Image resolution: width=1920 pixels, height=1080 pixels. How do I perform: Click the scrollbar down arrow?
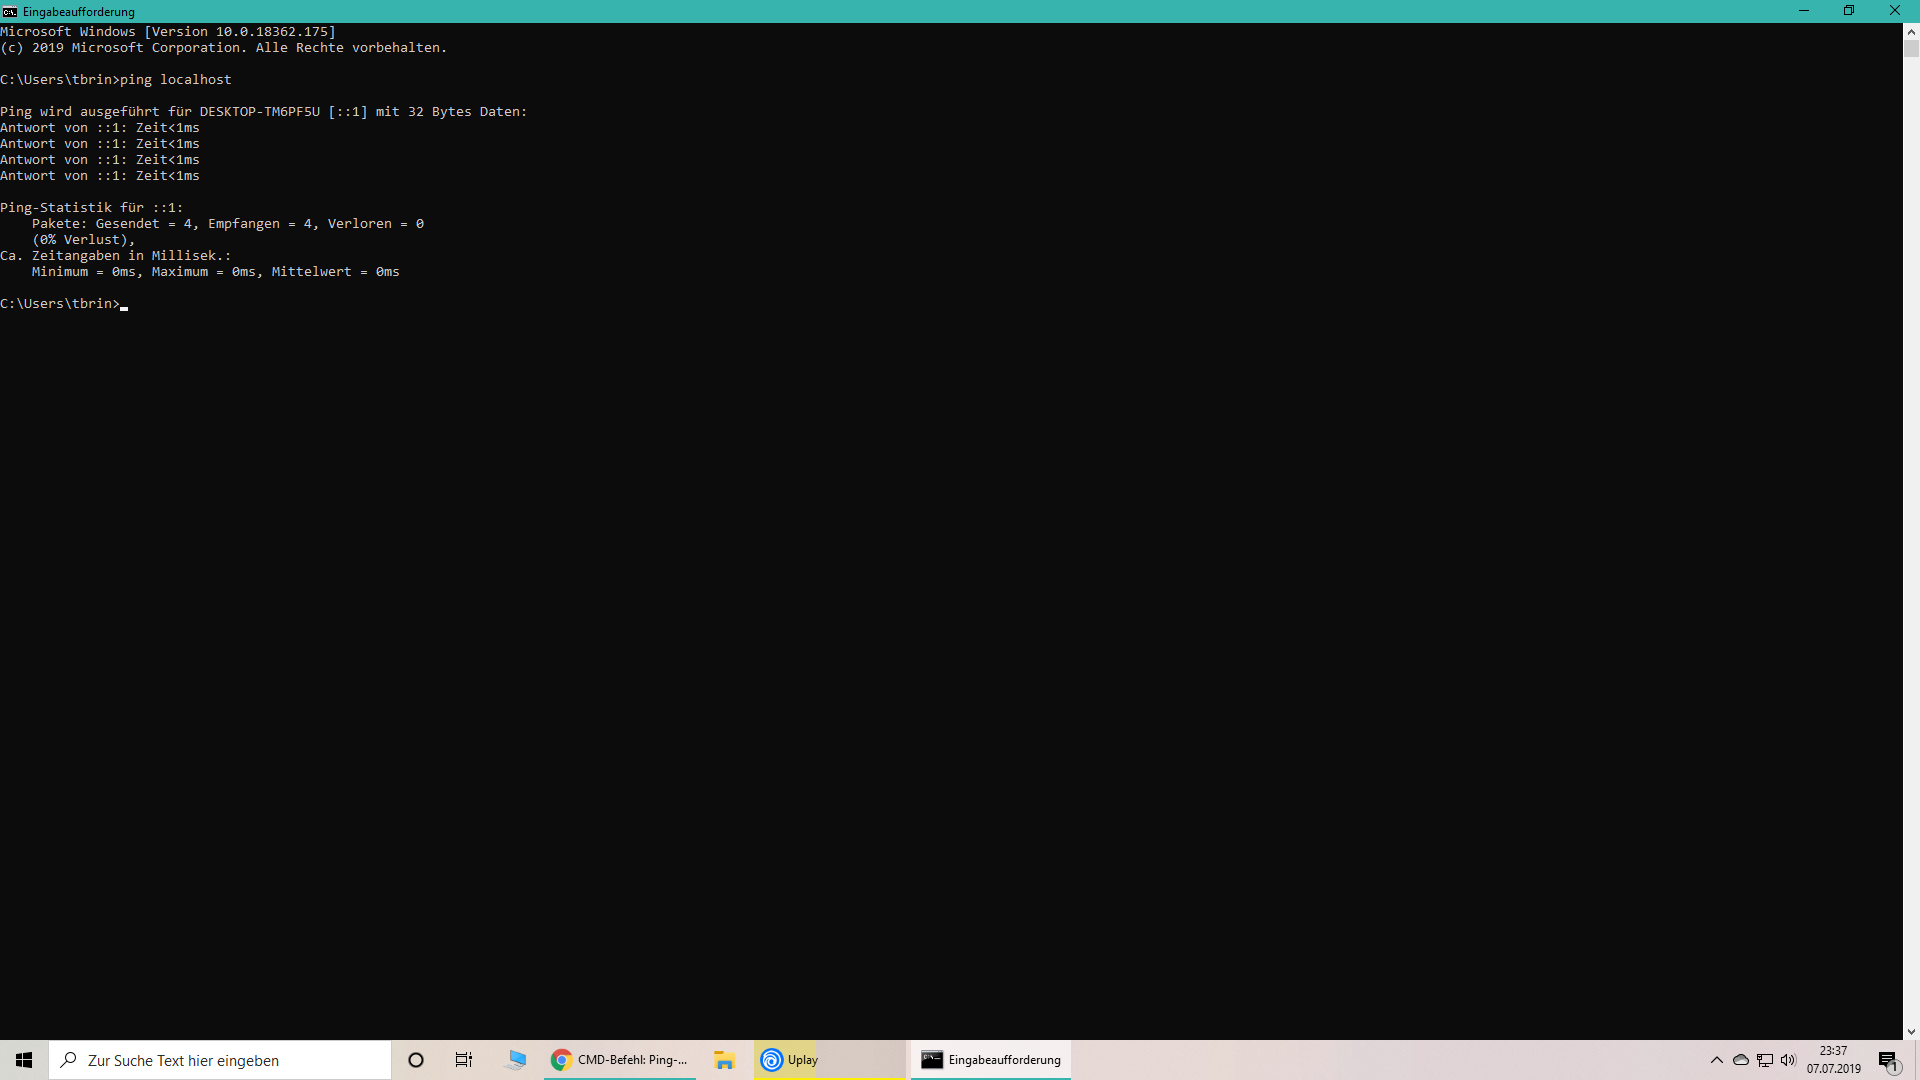[x=1911, y=1031]
